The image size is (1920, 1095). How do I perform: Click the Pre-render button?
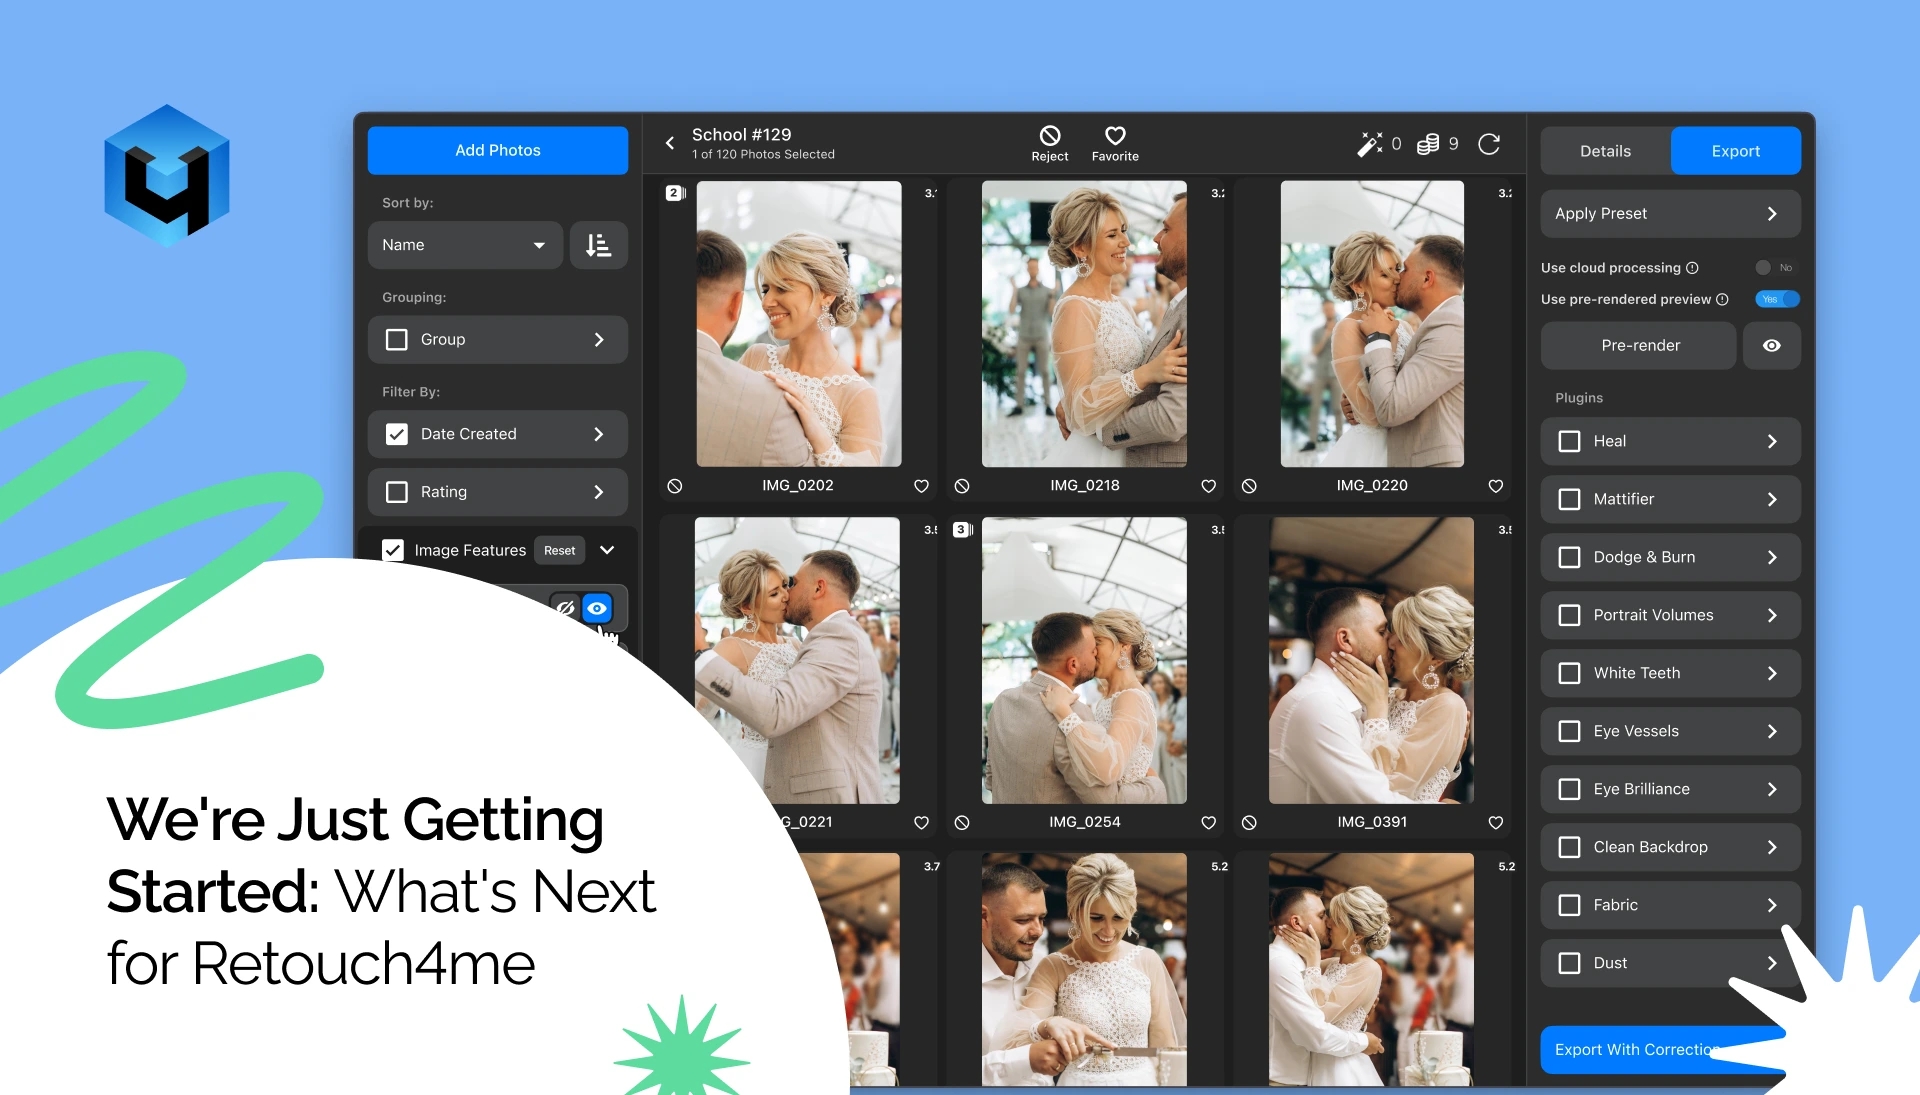click(1640, 345)
